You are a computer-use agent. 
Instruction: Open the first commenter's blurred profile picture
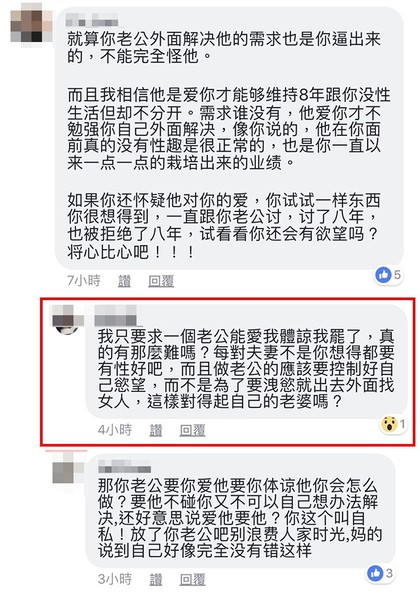pyautogui.click(x=31, y=26)
